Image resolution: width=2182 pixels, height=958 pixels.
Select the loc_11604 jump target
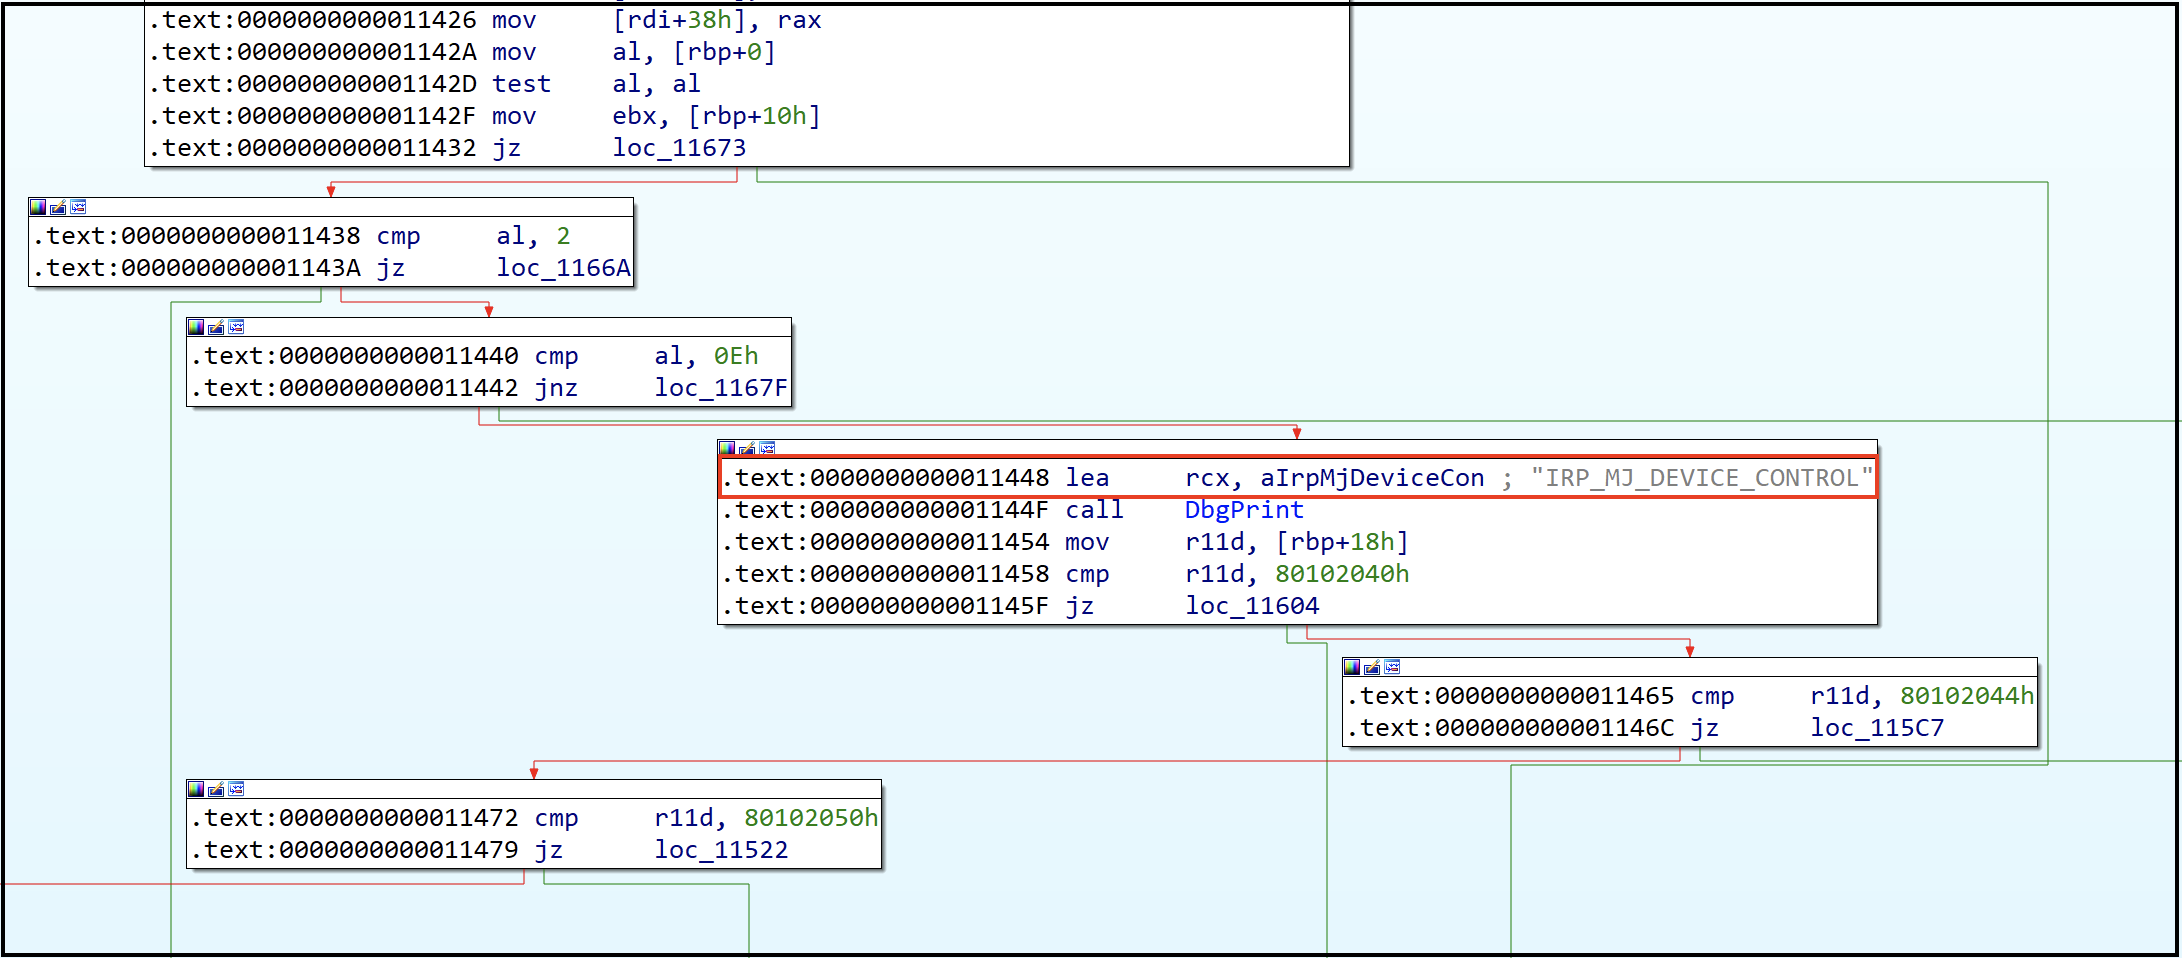tap(1252, 606)
